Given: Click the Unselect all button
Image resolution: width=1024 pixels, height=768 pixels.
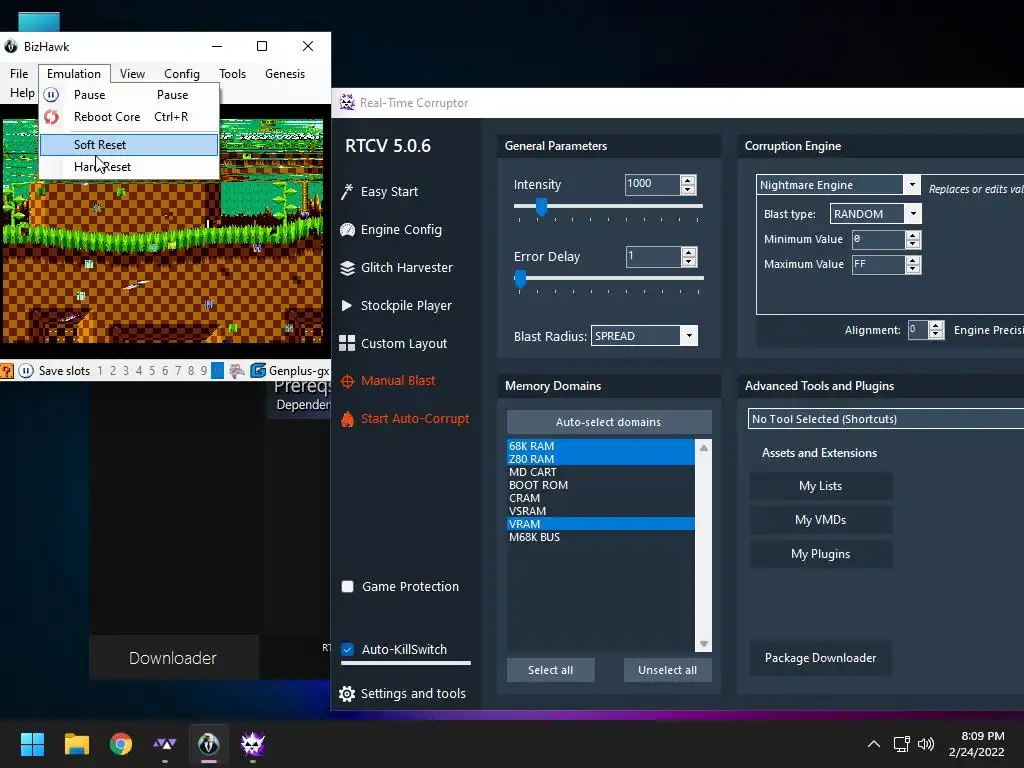Looking at the screenshot, I should pos(667,670).
